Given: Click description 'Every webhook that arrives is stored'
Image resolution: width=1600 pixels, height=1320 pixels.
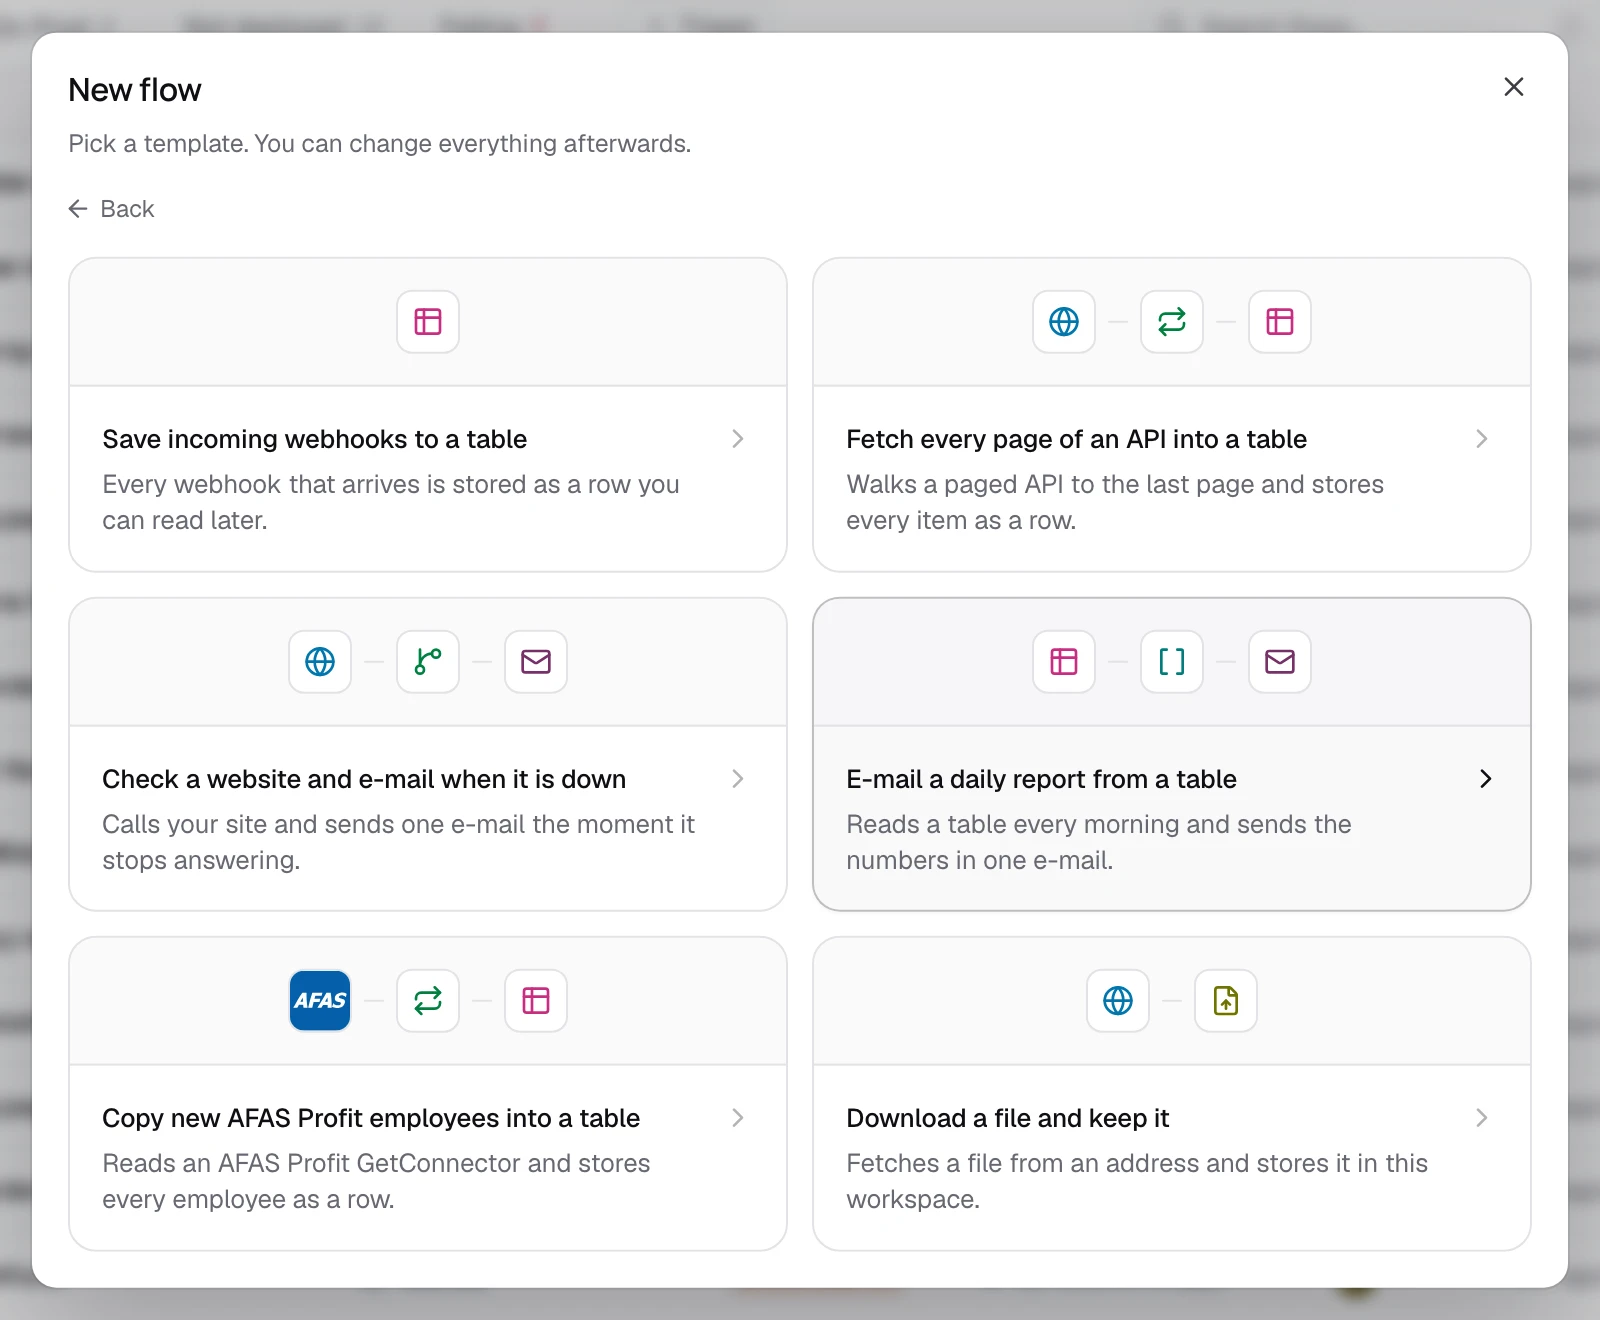Looking at the screenshot, I should click(x=391, y=502).
